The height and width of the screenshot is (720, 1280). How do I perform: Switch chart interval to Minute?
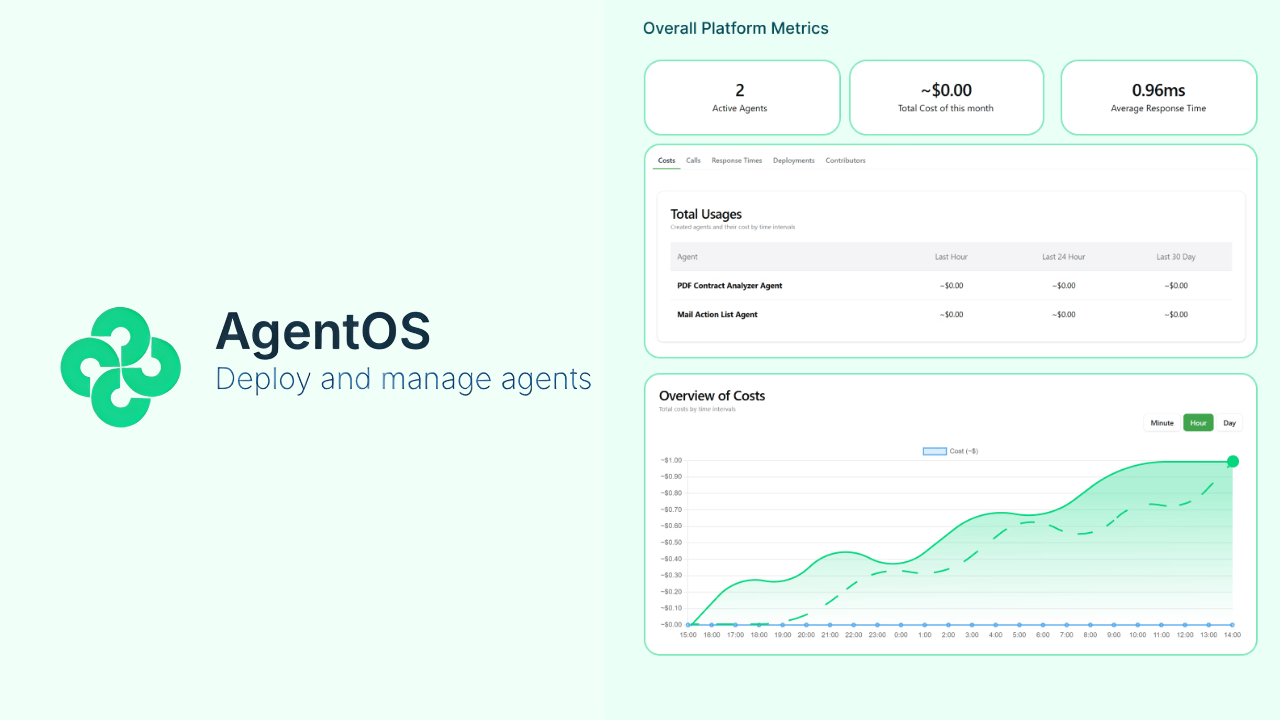(1161, 422)
